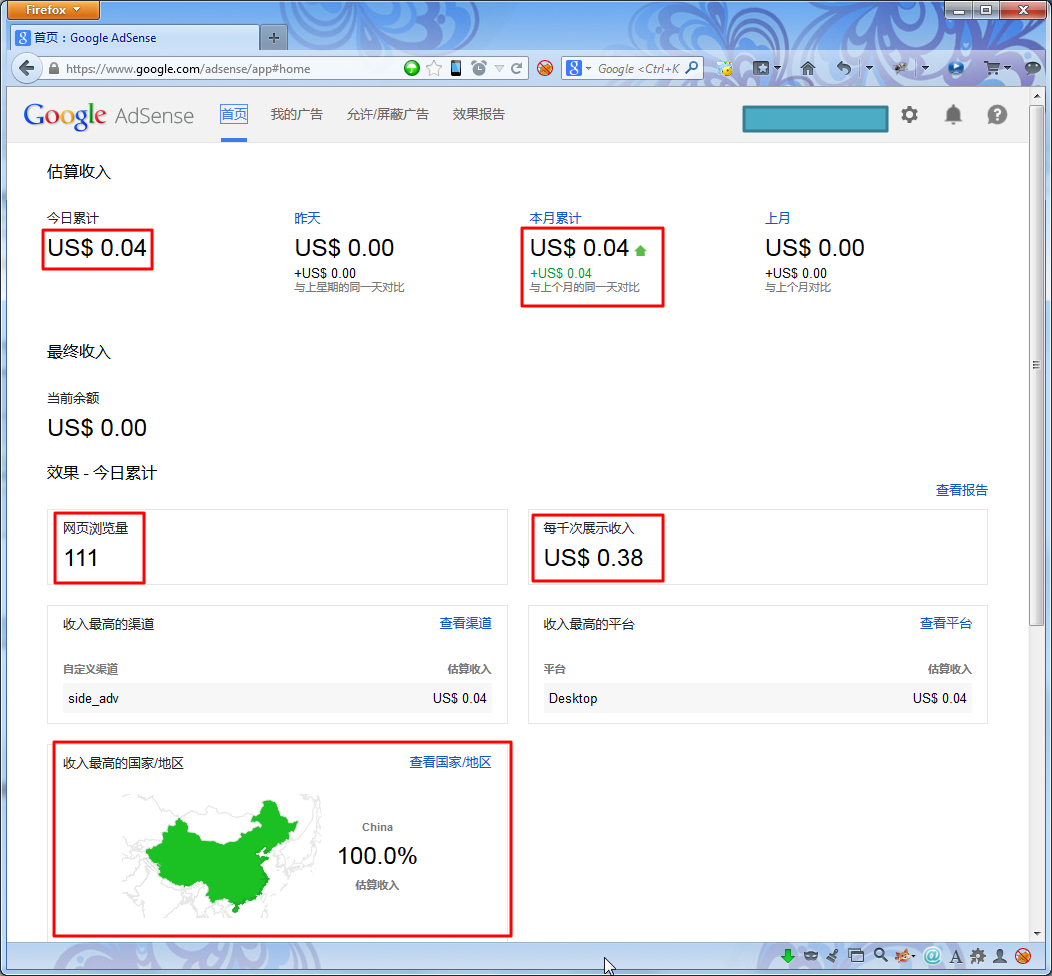
Task: Click the 本月累计 earnings link
Action: (x=555, y=218)
